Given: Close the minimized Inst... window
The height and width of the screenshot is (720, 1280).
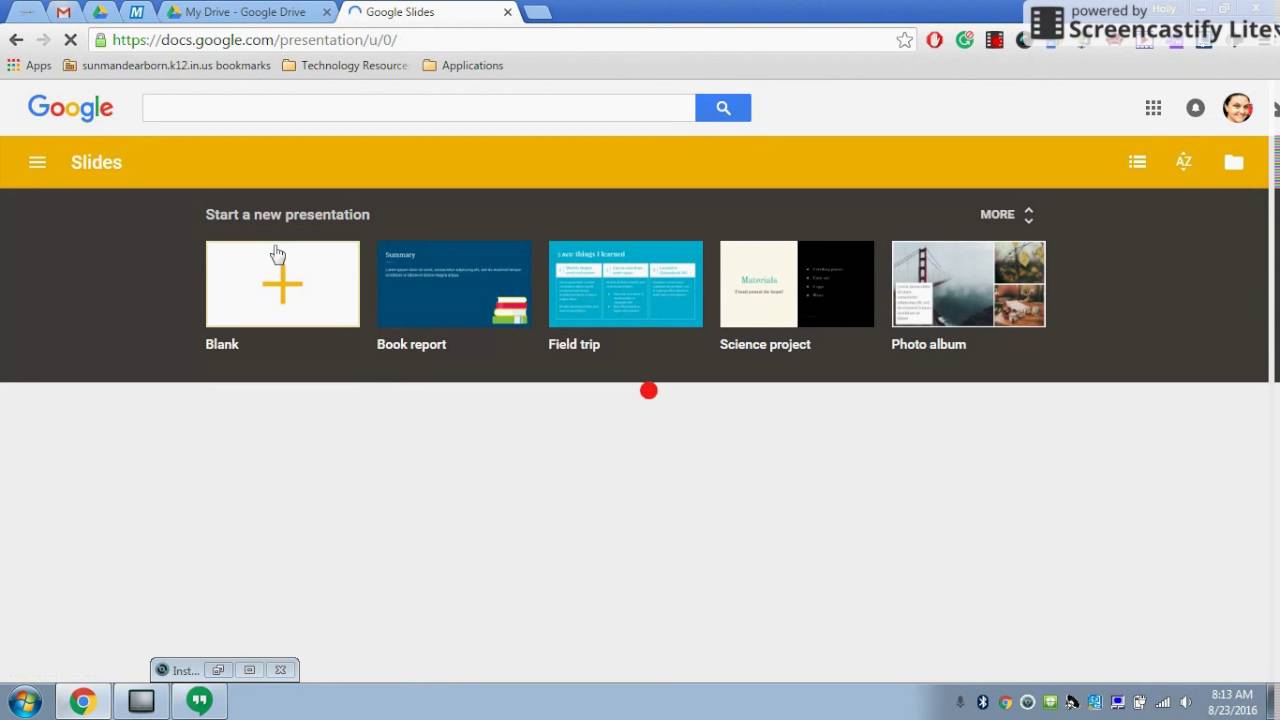Looking at the screenshot, I should [x=280, y=670].
